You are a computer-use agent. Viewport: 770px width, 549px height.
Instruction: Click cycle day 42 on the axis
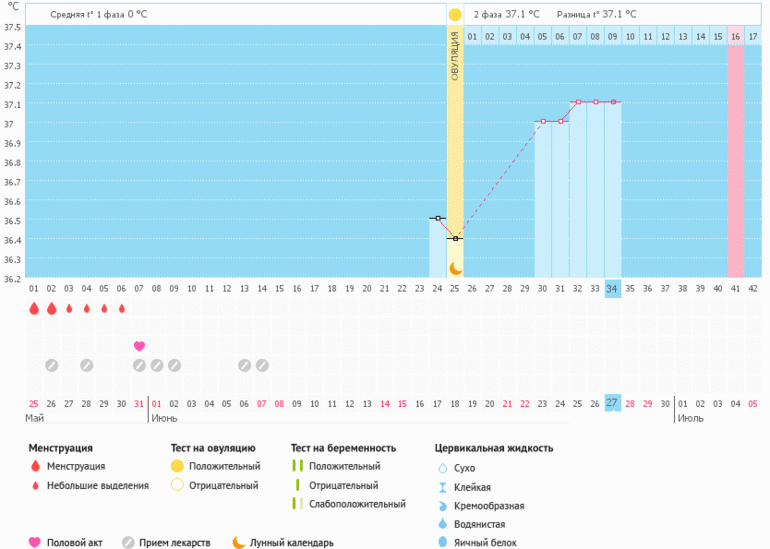coord(753,289)
